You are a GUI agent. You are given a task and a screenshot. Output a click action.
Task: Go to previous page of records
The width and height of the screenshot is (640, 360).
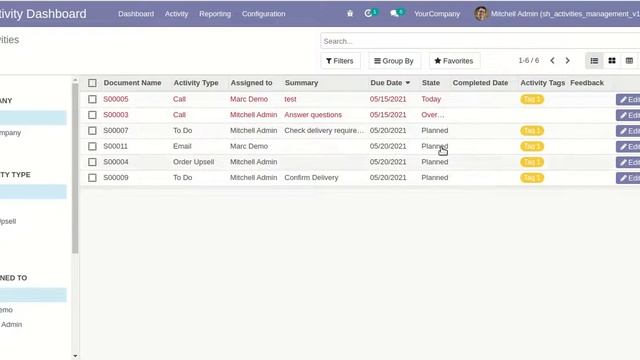[552, 61]
